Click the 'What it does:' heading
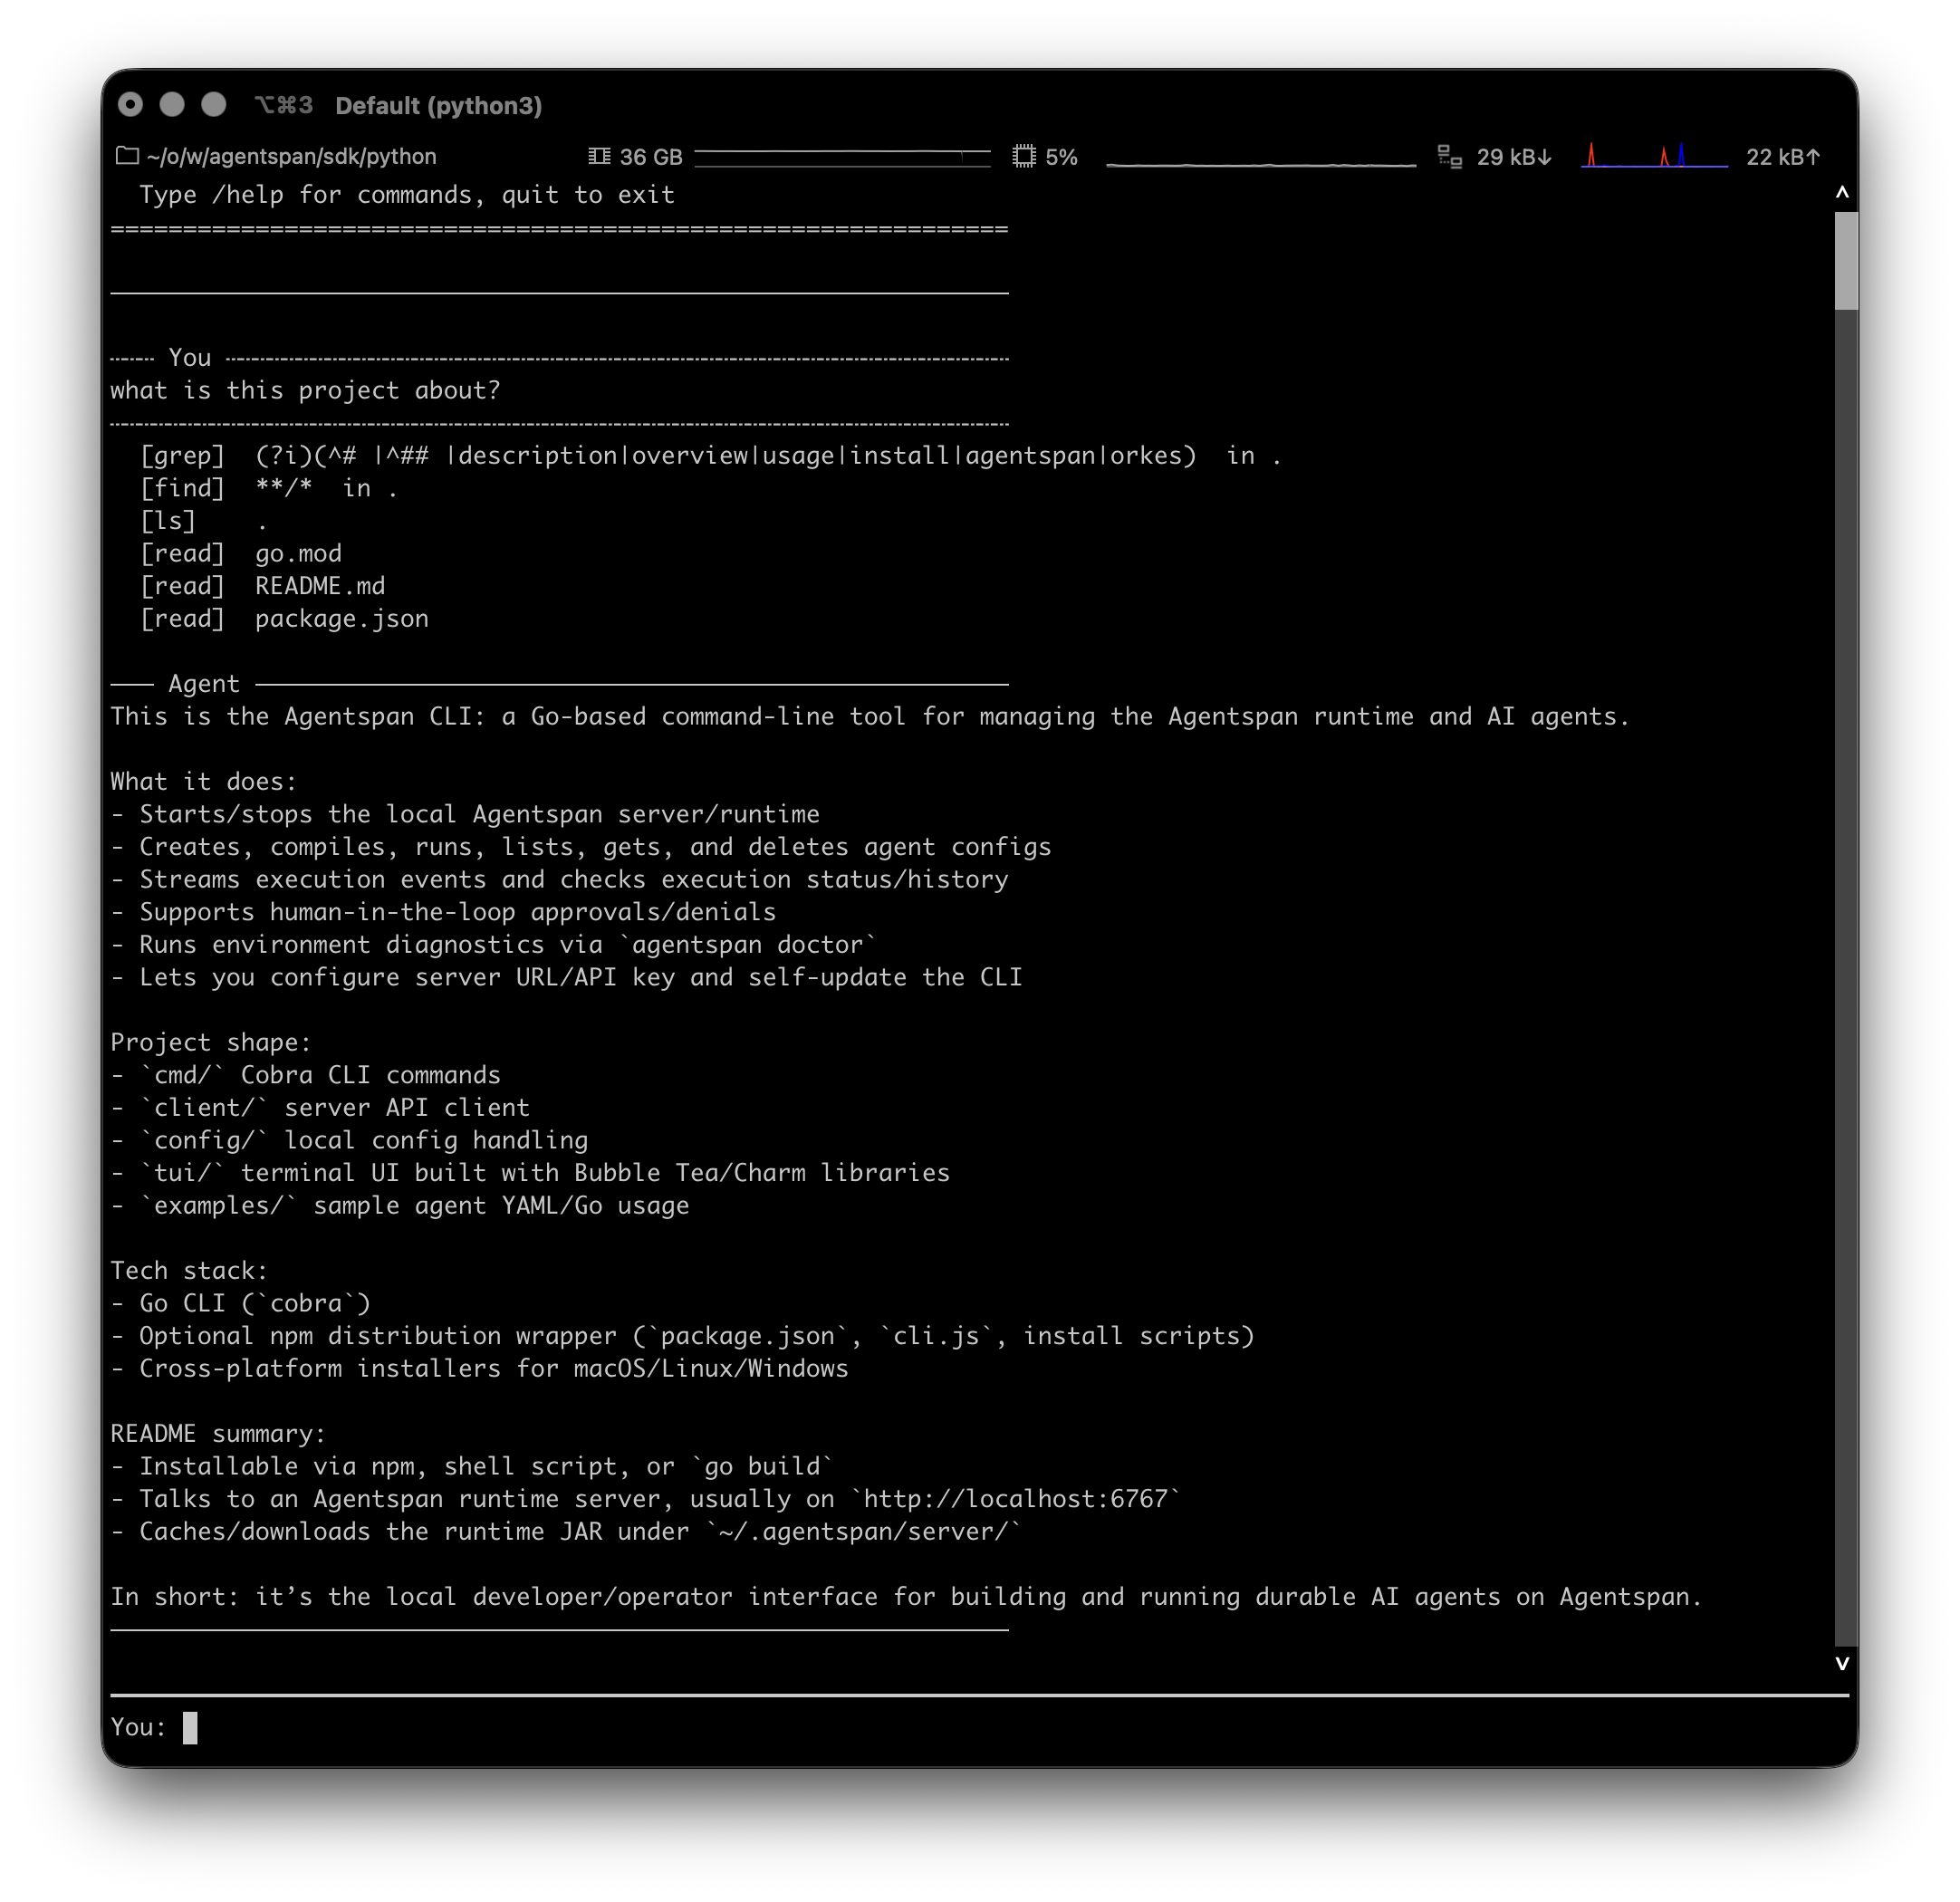 coord(204,782)
